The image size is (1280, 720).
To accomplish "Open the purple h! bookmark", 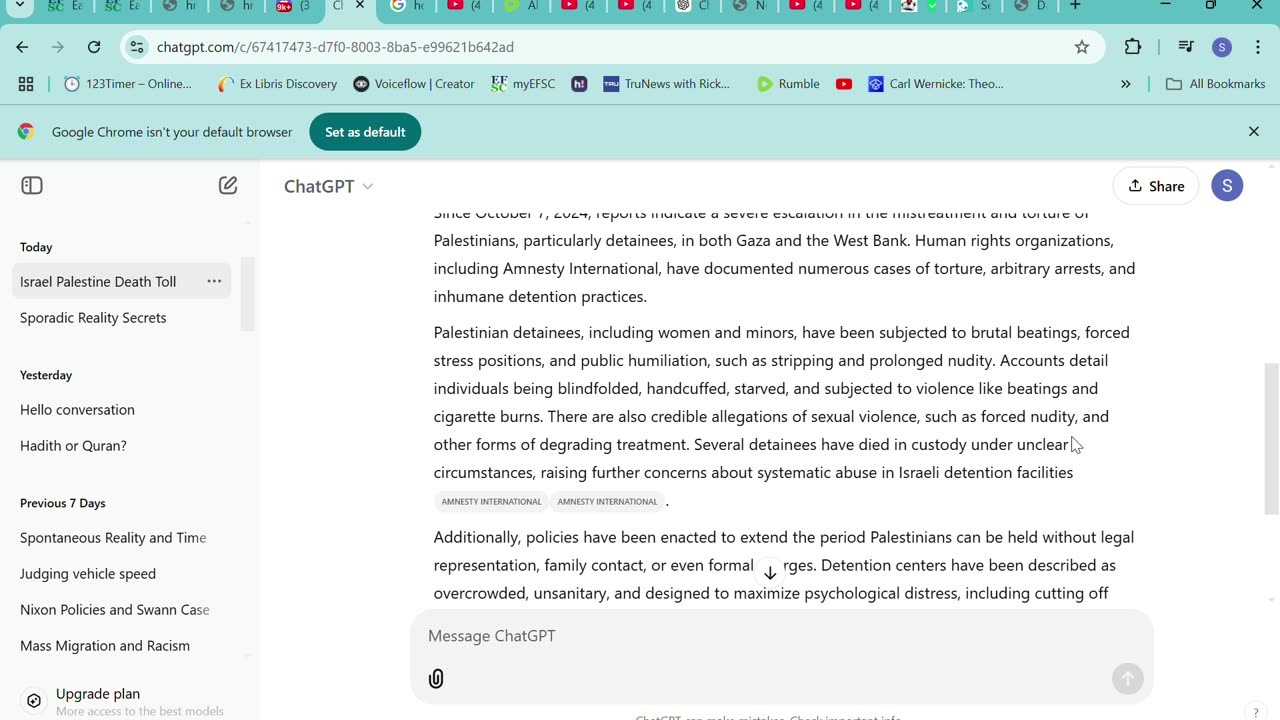I will (x=579, y=84).
